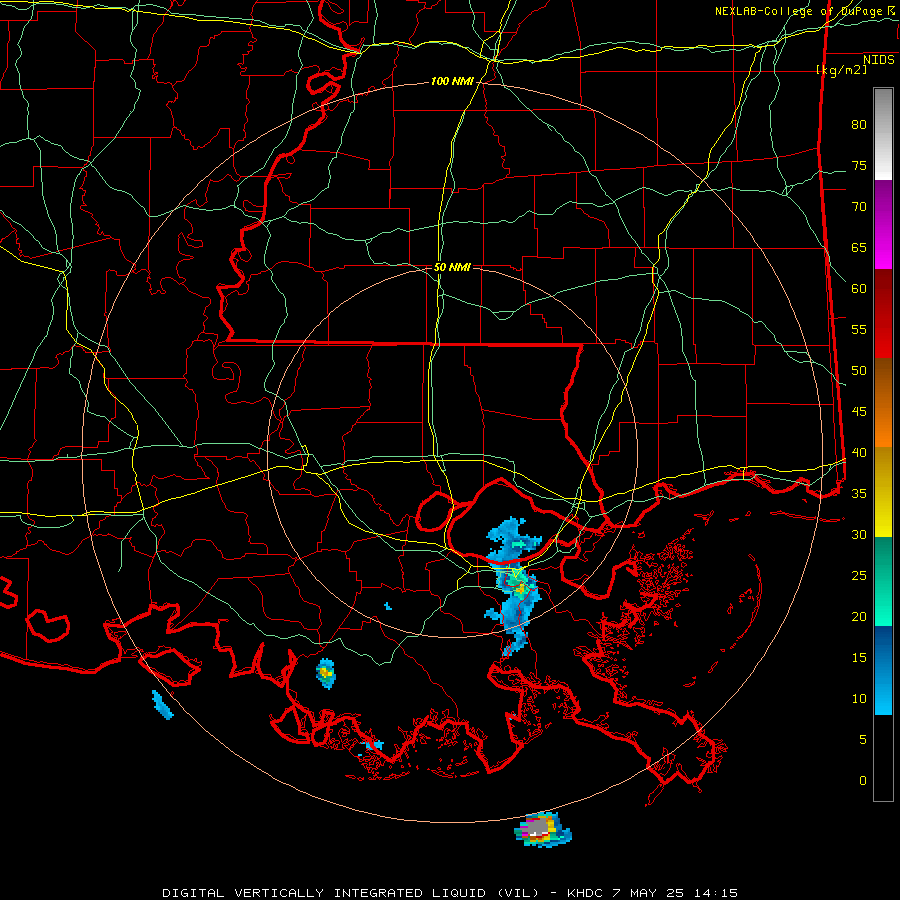Click the 10 value on the color scale
The width and height of the screenshot is (900, 900).
point(859,699)
